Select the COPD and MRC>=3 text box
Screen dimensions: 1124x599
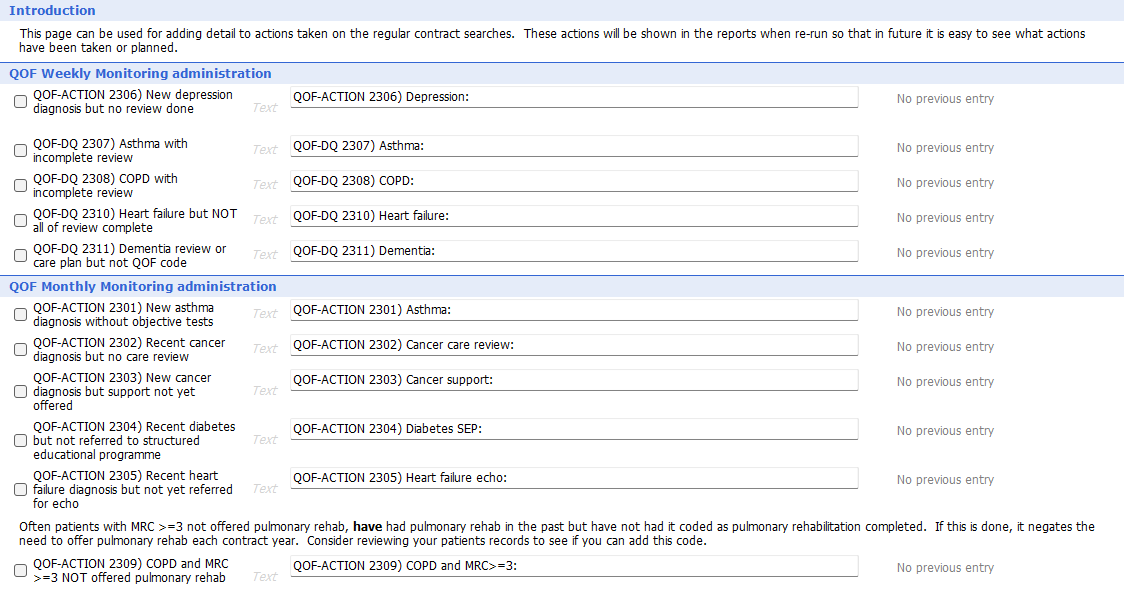click(x=574, y=566)
